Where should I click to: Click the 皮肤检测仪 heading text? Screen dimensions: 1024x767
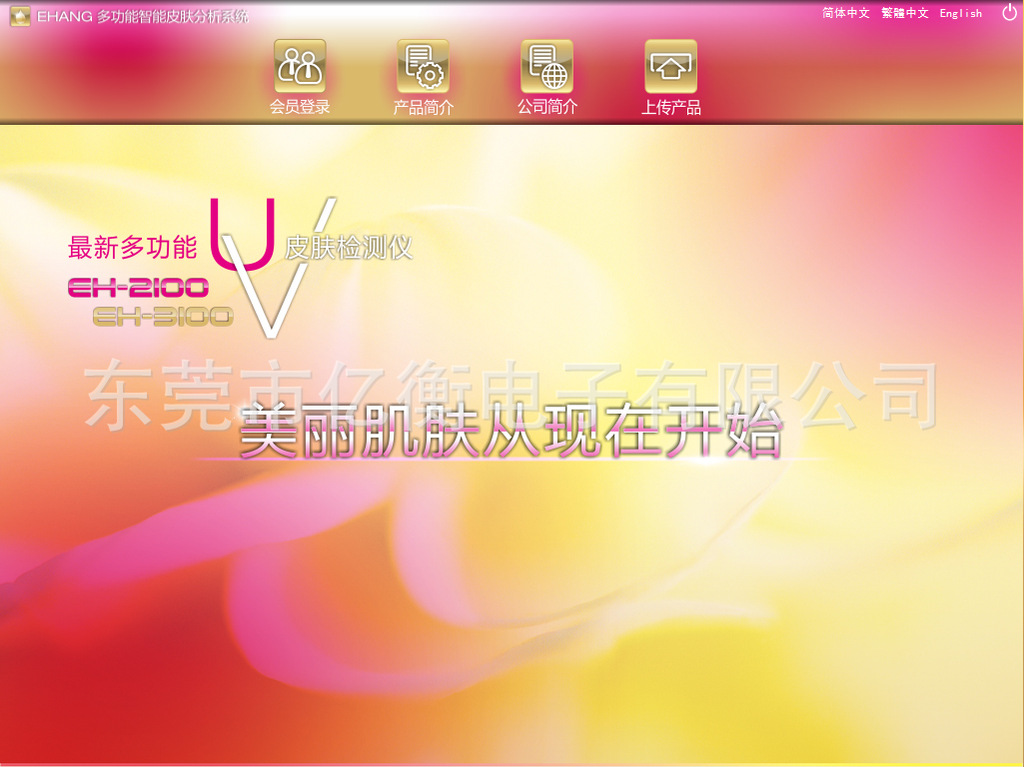[x=349, y=247]
